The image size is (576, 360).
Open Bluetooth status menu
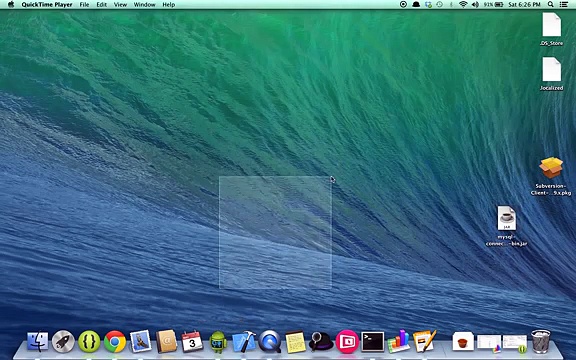[451, 4]
